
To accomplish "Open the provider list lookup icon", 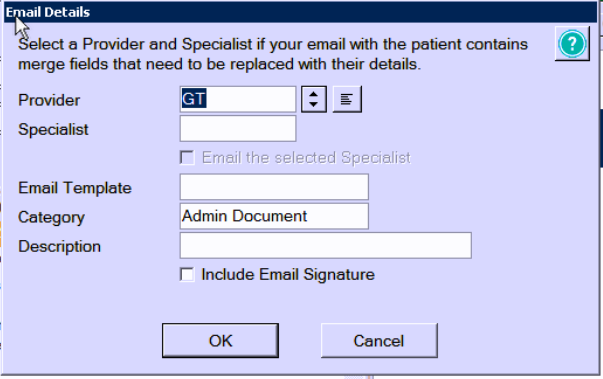I will 347,99.
